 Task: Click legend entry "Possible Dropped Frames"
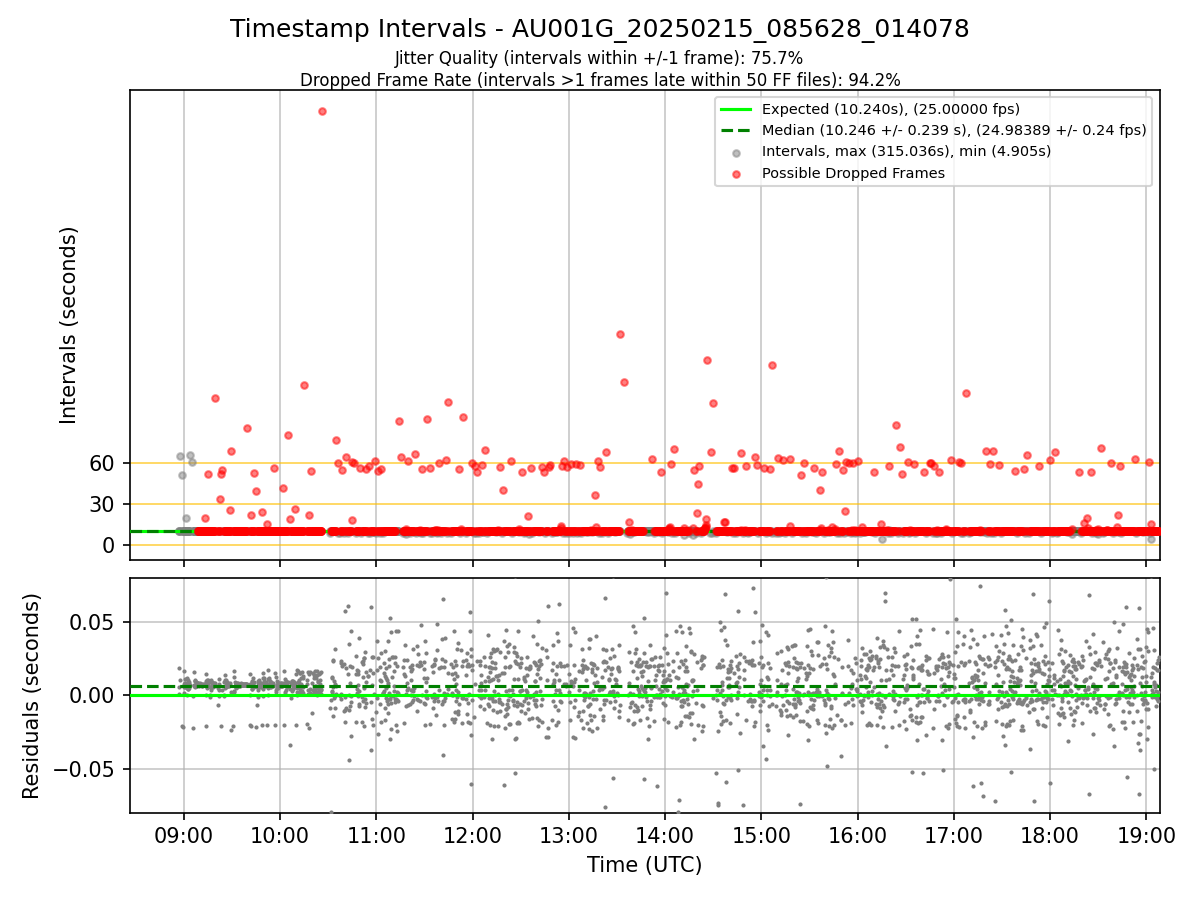(x=853, y=173)
